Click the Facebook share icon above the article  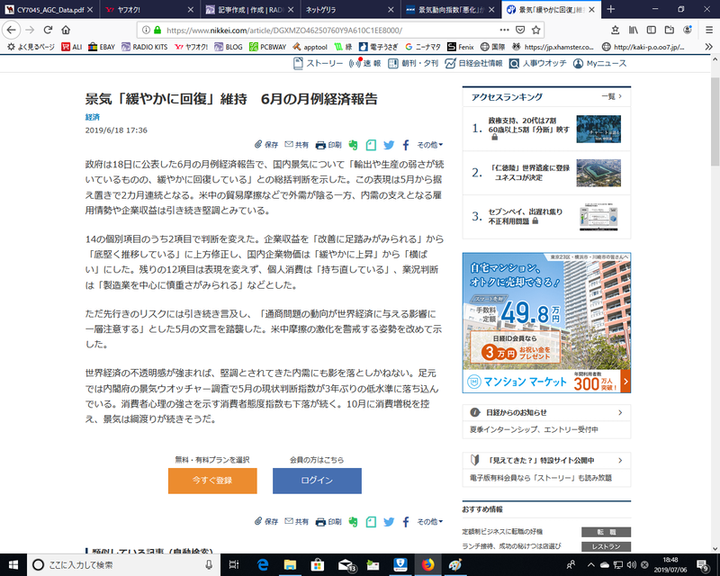point(406,145)
